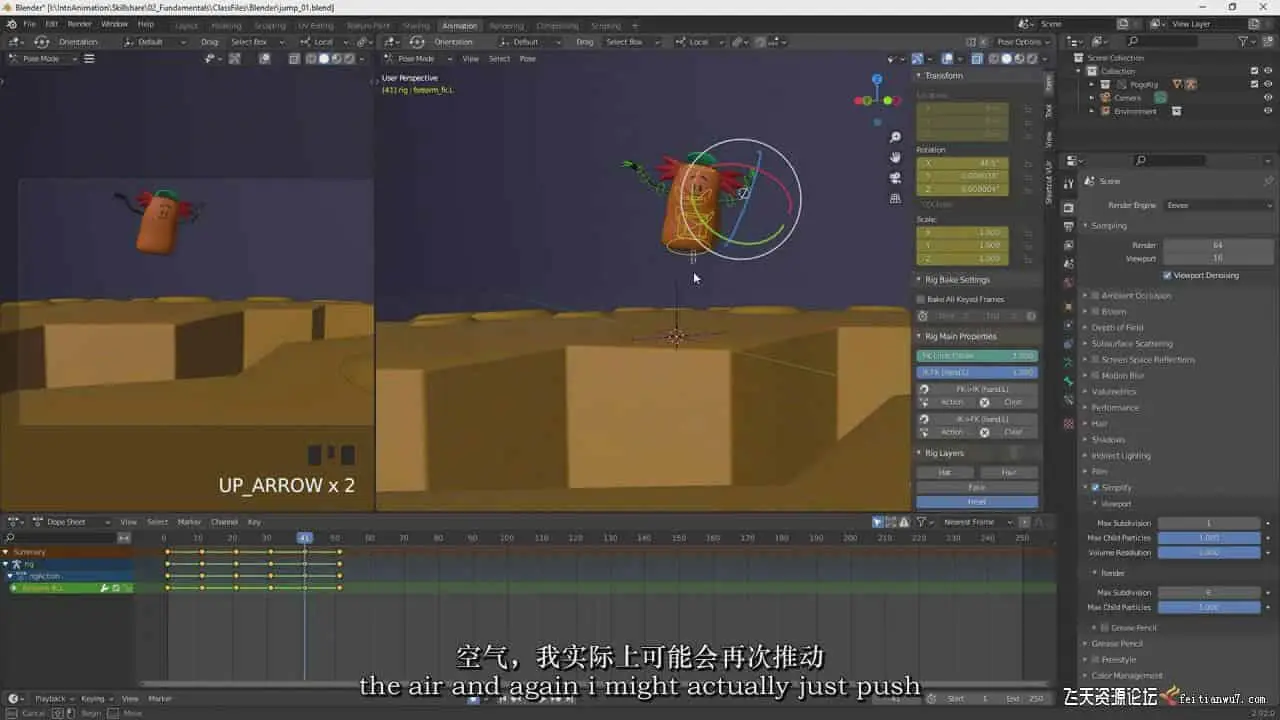Toggle the Simplify checkbox
Screen dimensions: 1280x720
tap(1095, 488)
